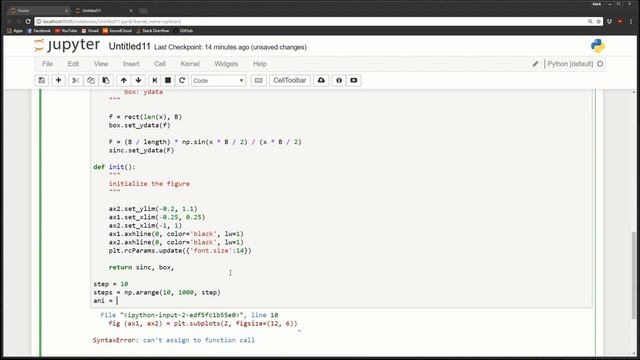This screenshot has height=360, width=640.
Task: Click the page vertical scrollbar thumb
Action: coord(634,275)
